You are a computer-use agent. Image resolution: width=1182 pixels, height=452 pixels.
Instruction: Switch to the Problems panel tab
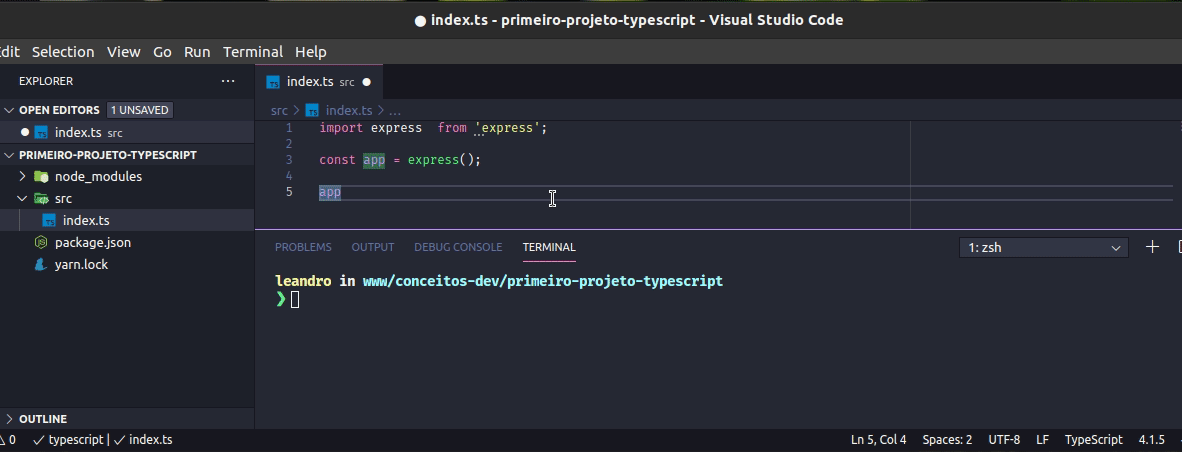[303, 247]
